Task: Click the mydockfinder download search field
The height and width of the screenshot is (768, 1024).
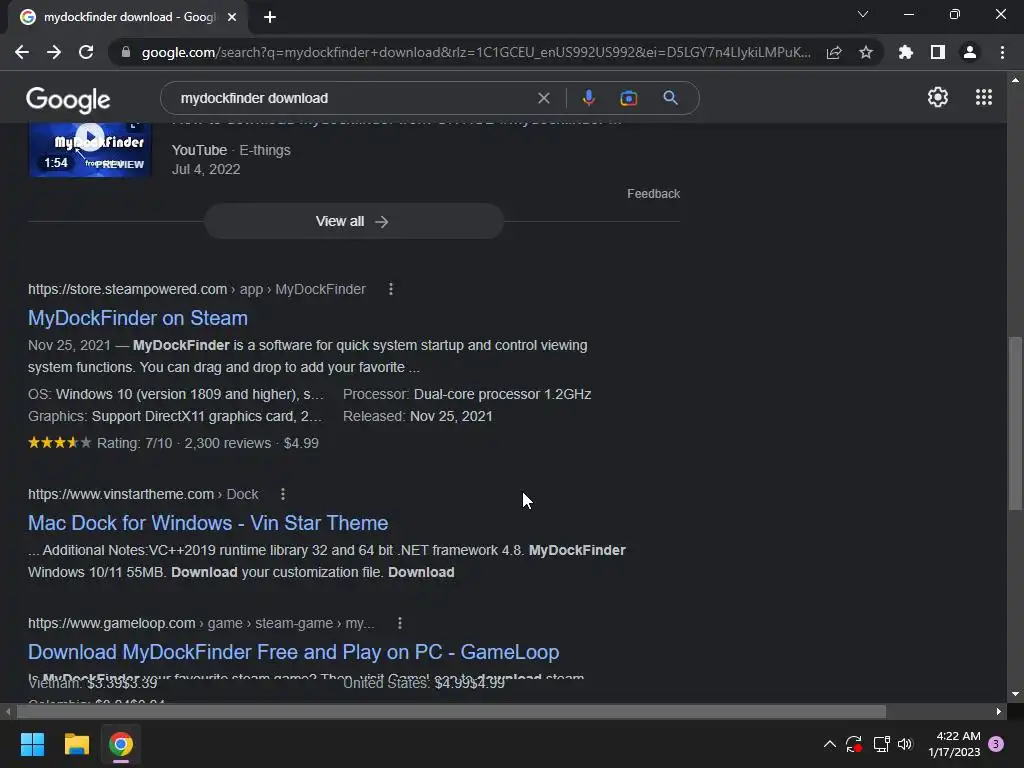Action: pyautogui.click(x=353, y=98)
